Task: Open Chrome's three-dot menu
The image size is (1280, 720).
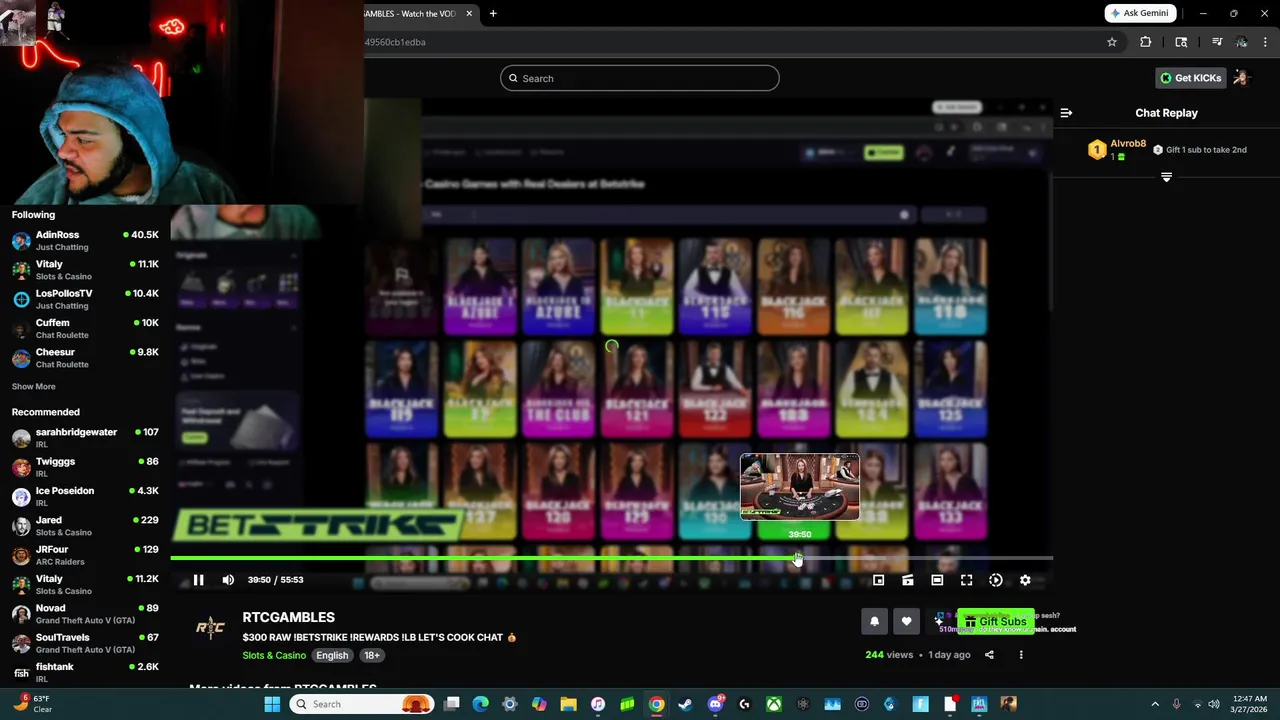Action: click(x=1266, y=42)
